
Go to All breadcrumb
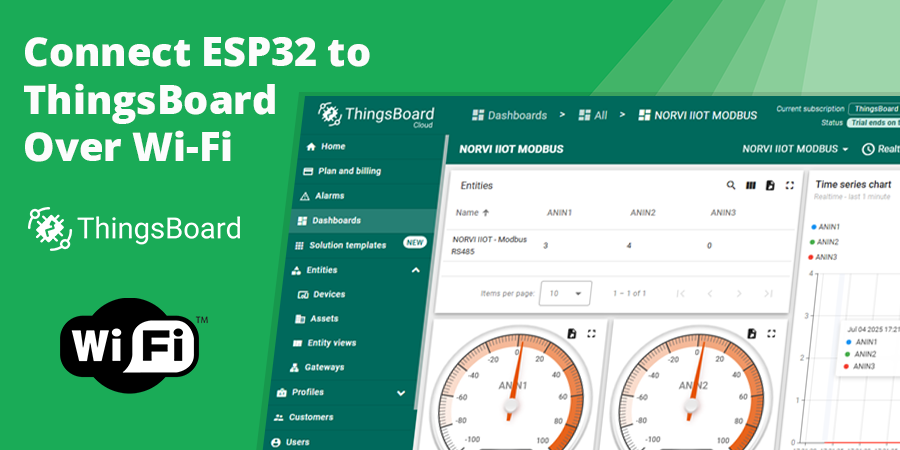coord(592,115)
